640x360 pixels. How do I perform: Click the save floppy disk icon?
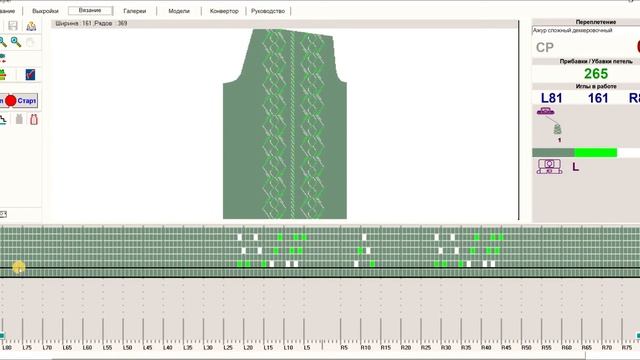[x=13, y=26]
